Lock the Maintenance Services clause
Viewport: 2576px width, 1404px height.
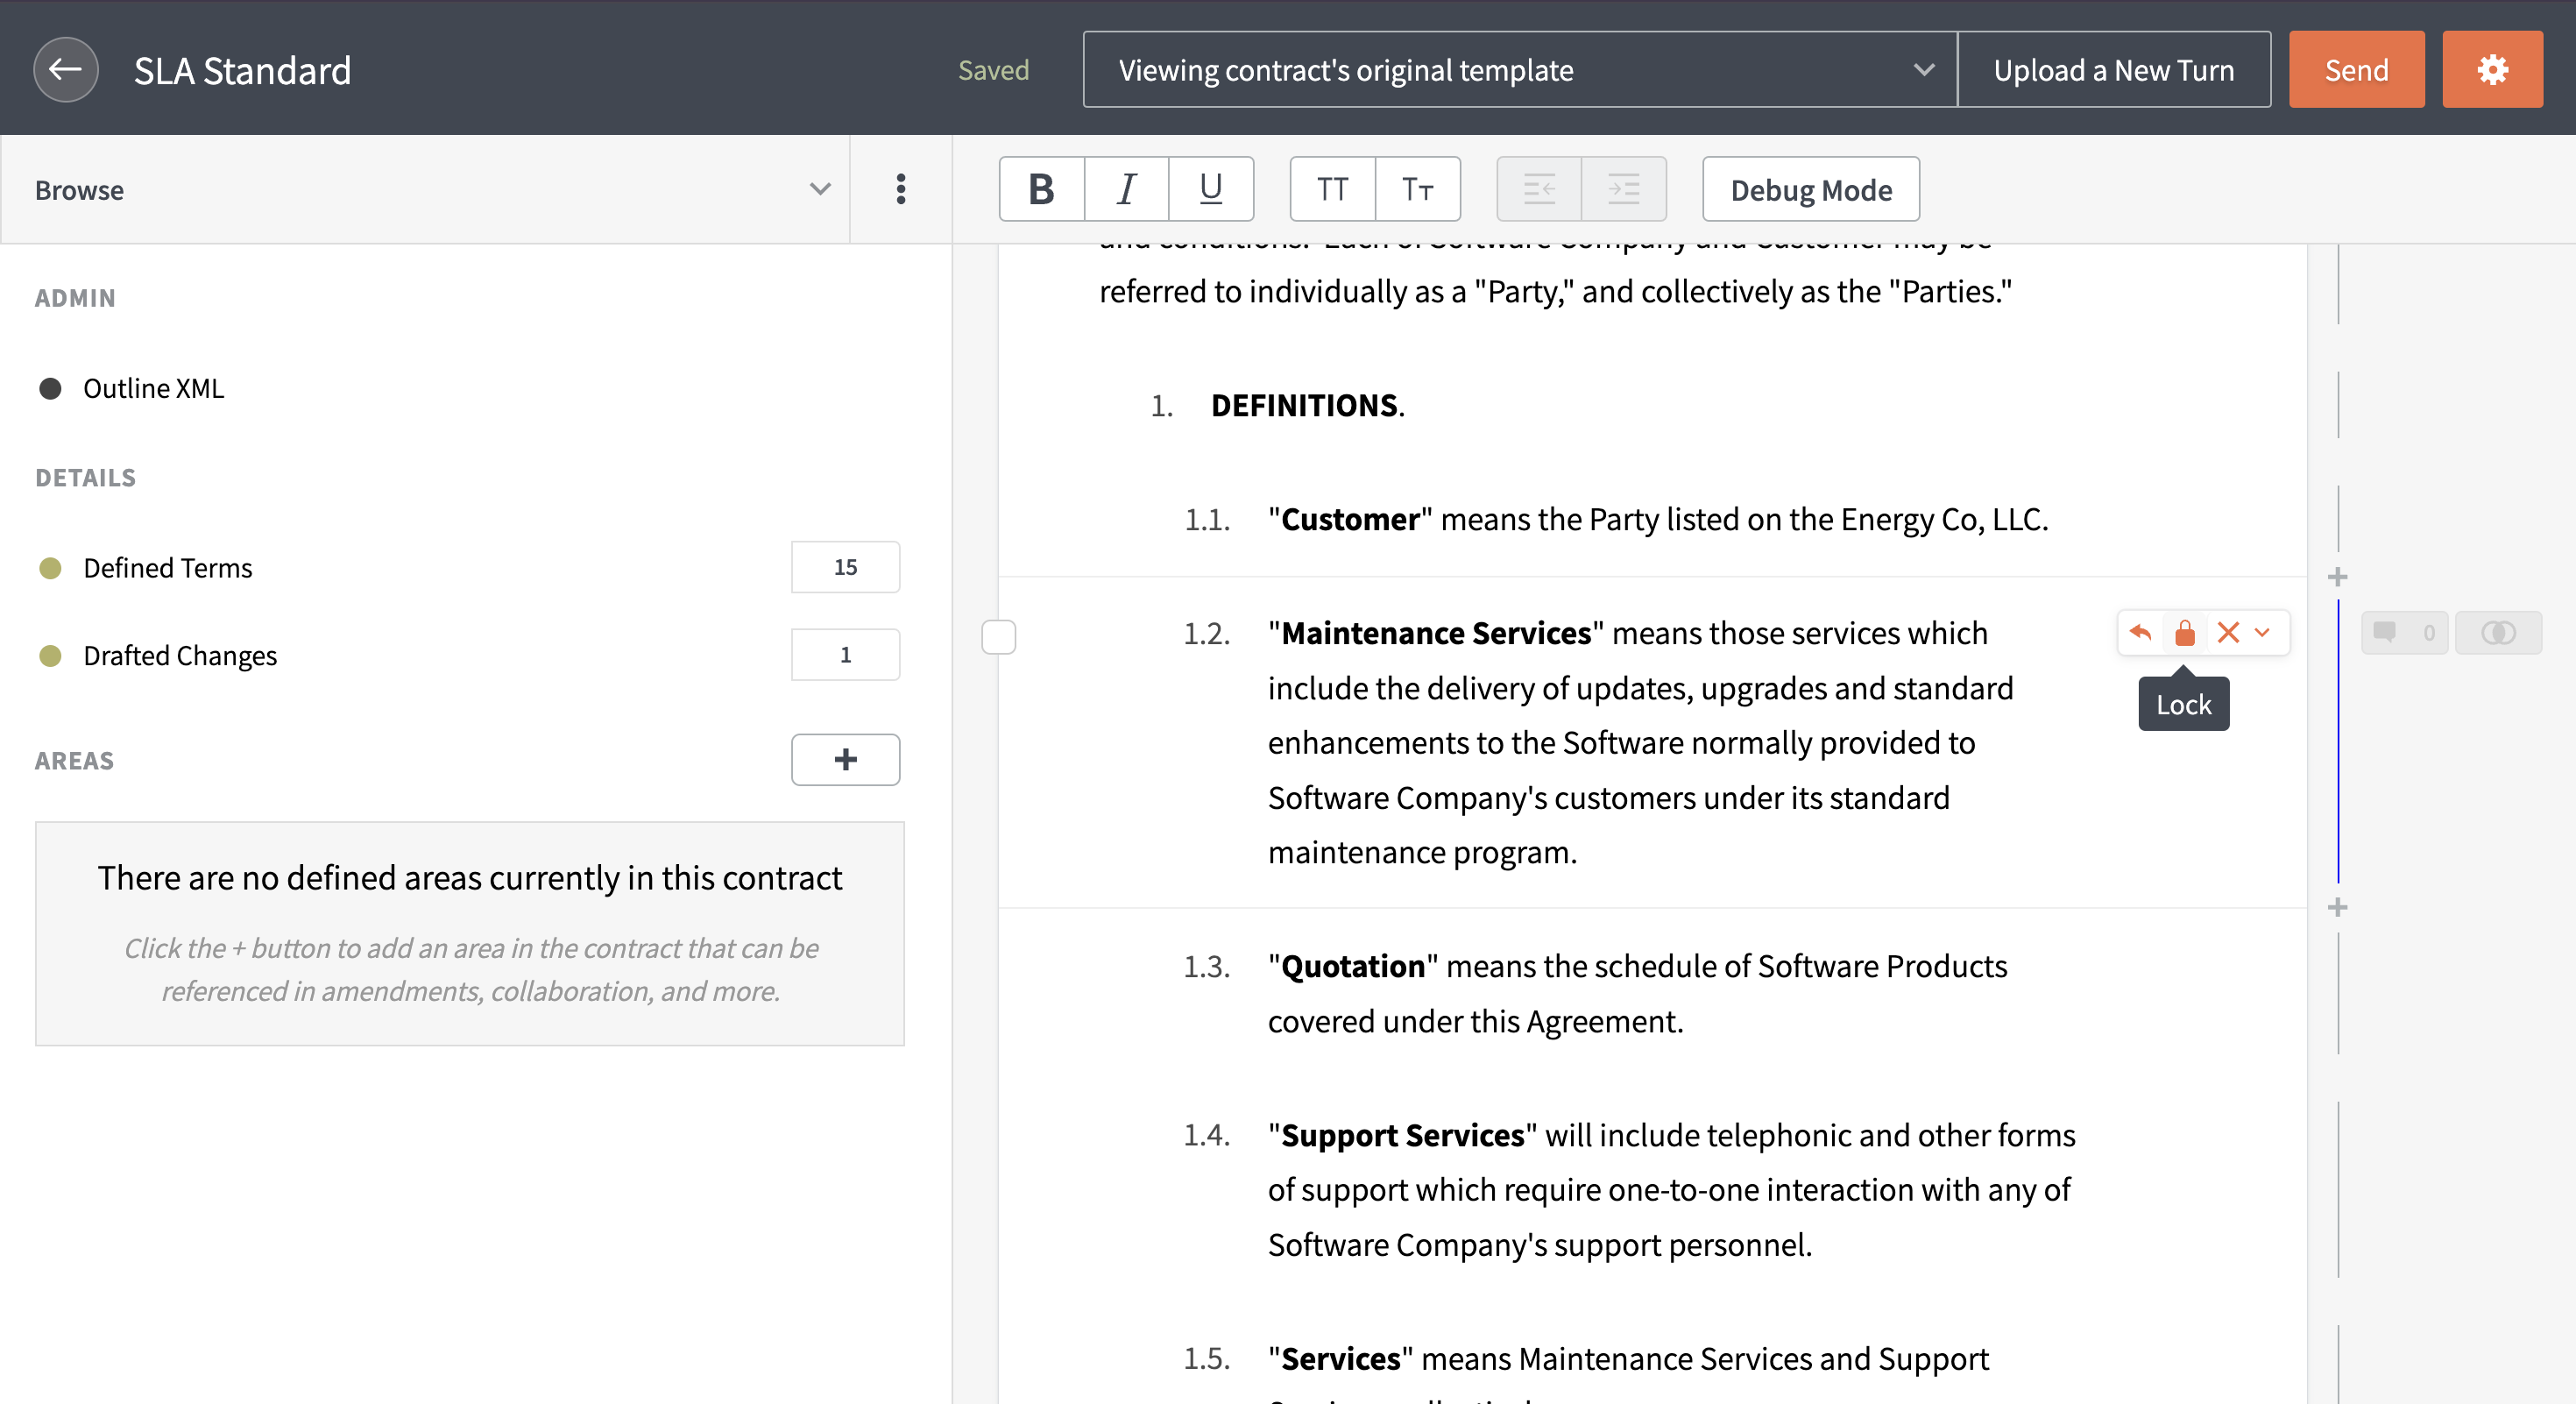click(2184, 633)
